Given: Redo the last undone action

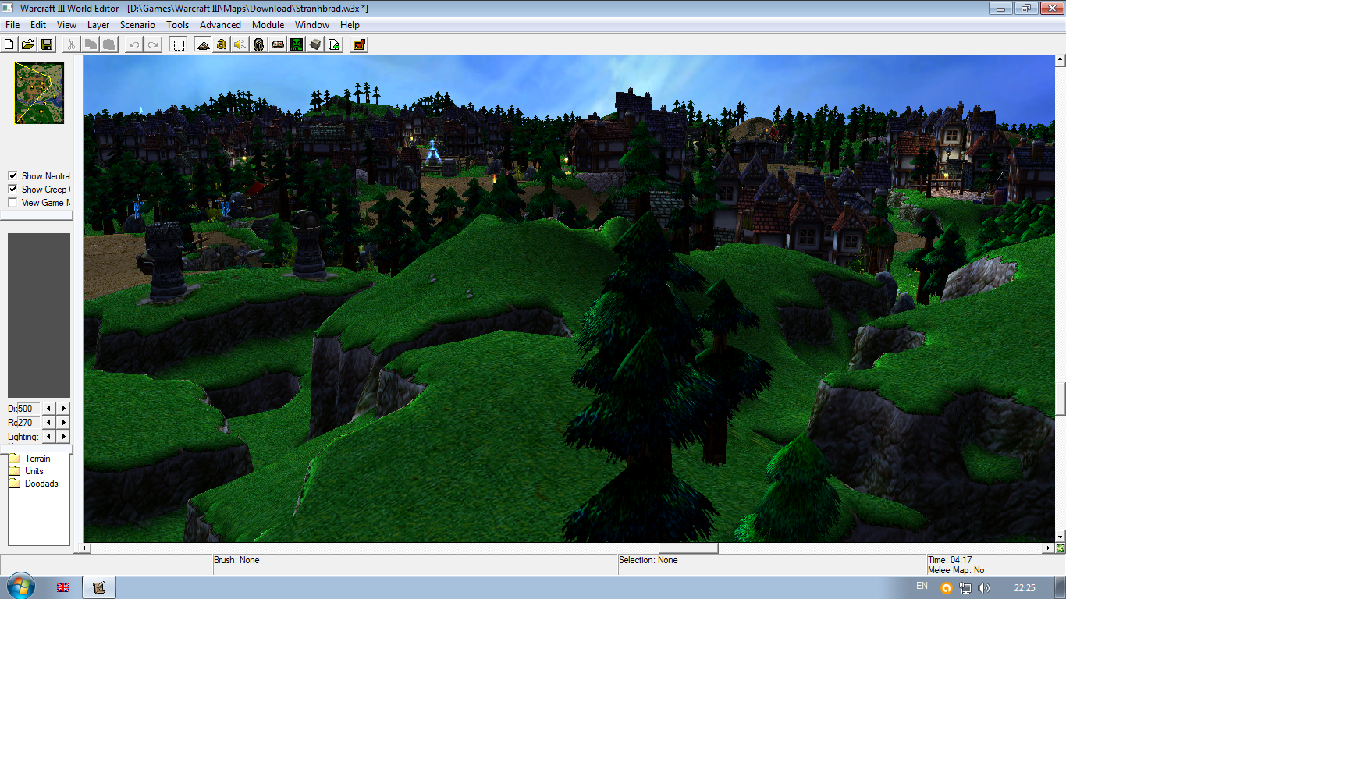Looking at the screenshot, I should (153, 44).
